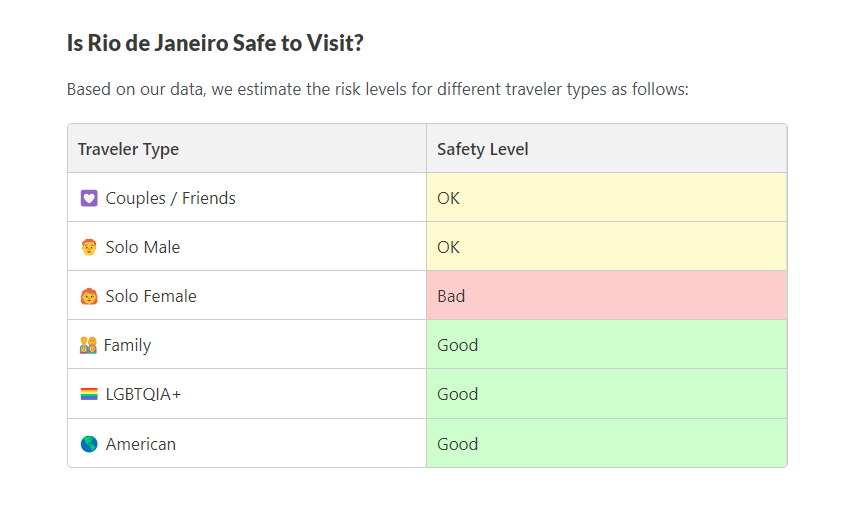Click the Solo Female row label
This screenshot has width=853, height=505.
click(x=151, y=296)
